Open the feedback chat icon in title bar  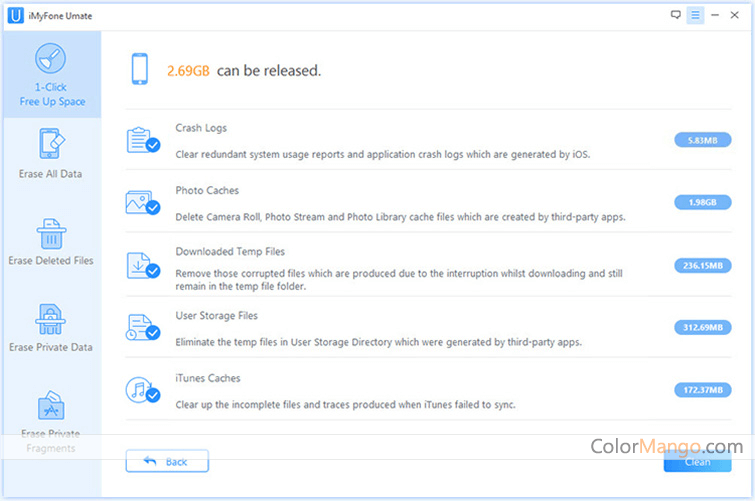coord(676,15)
